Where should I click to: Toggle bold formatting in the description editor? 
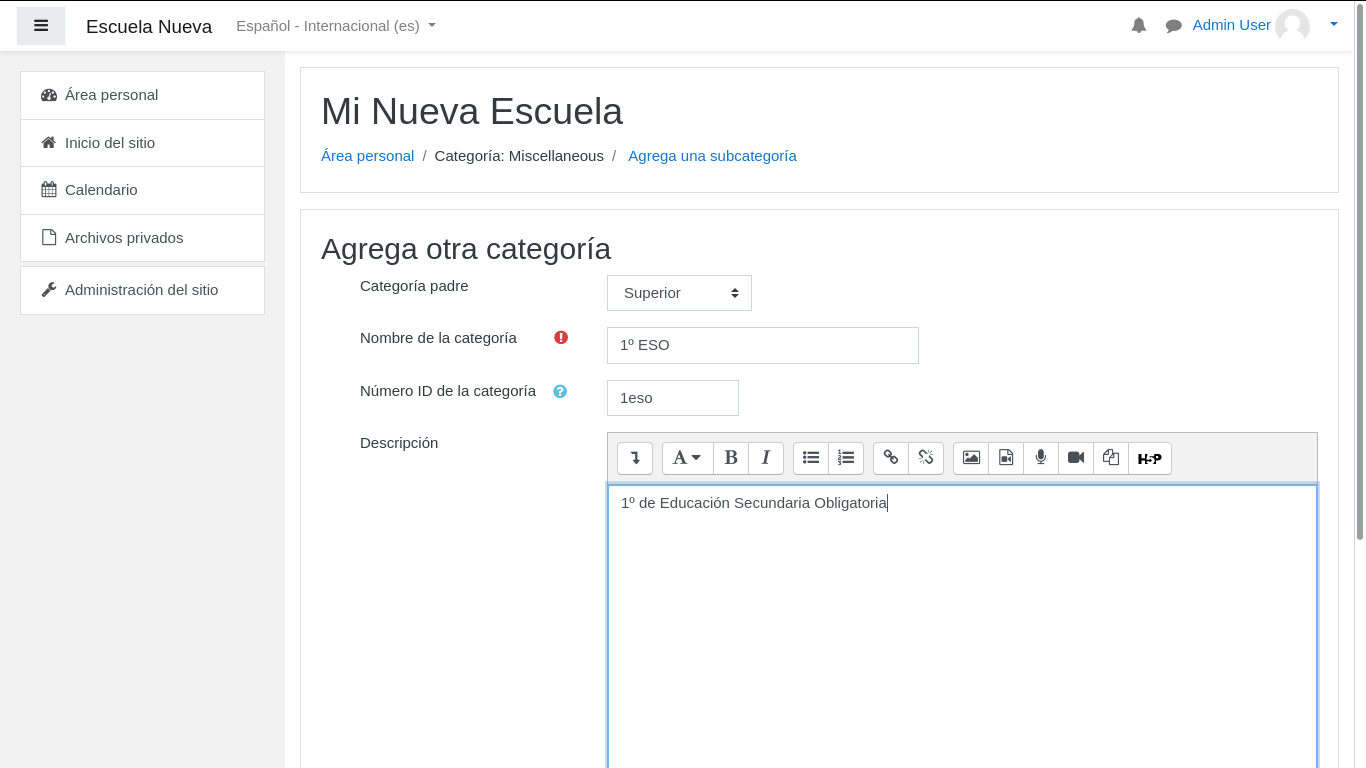pos(731,458)
